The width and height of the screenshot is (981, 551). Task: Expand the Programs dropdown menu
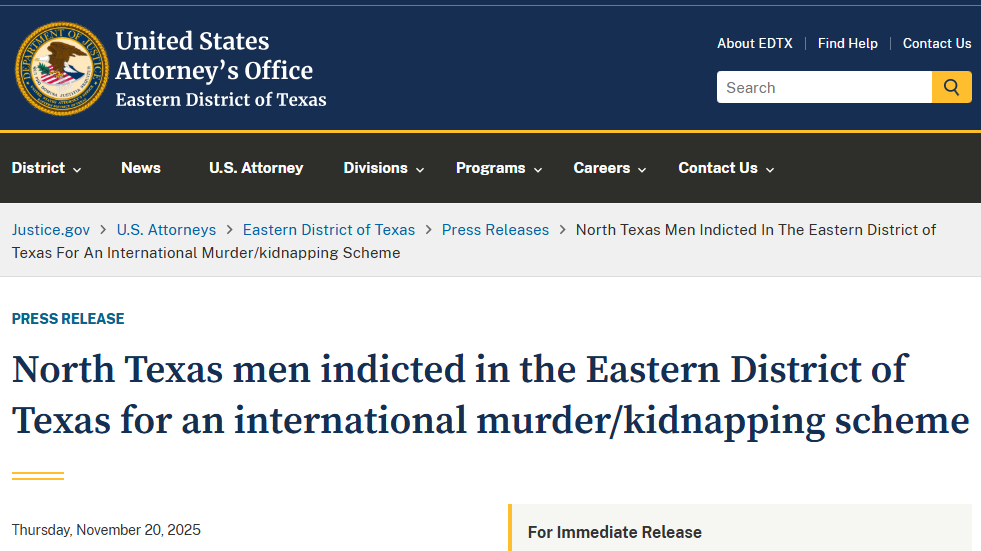tap(499, 168)
